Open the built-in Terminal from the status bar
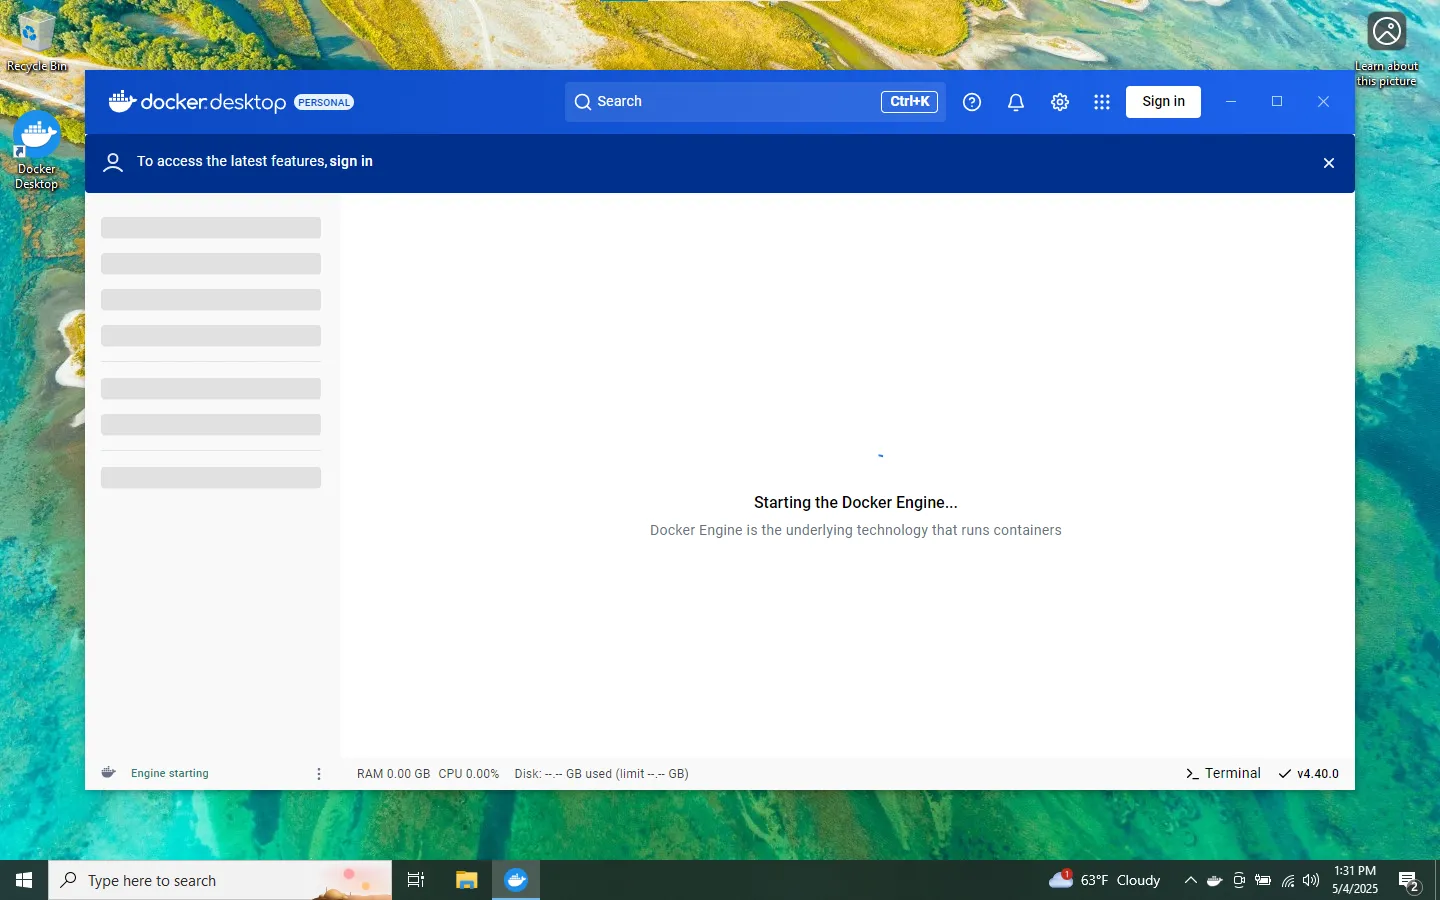This screenshot has width=1440, height=900. (1223, 773)
